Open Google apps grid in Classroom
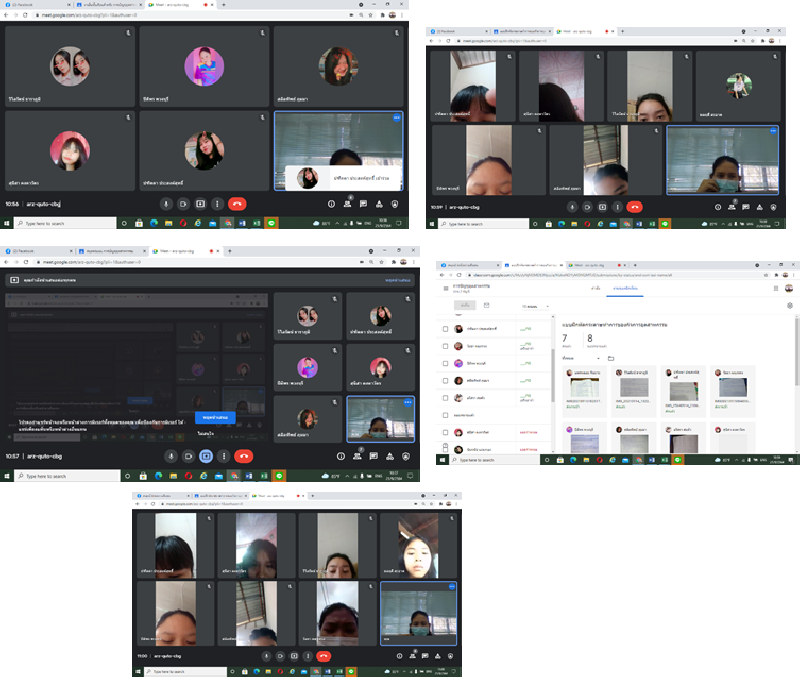Image resolution: width=800 pixels, height=677 pixels. [x=774, y=288]
